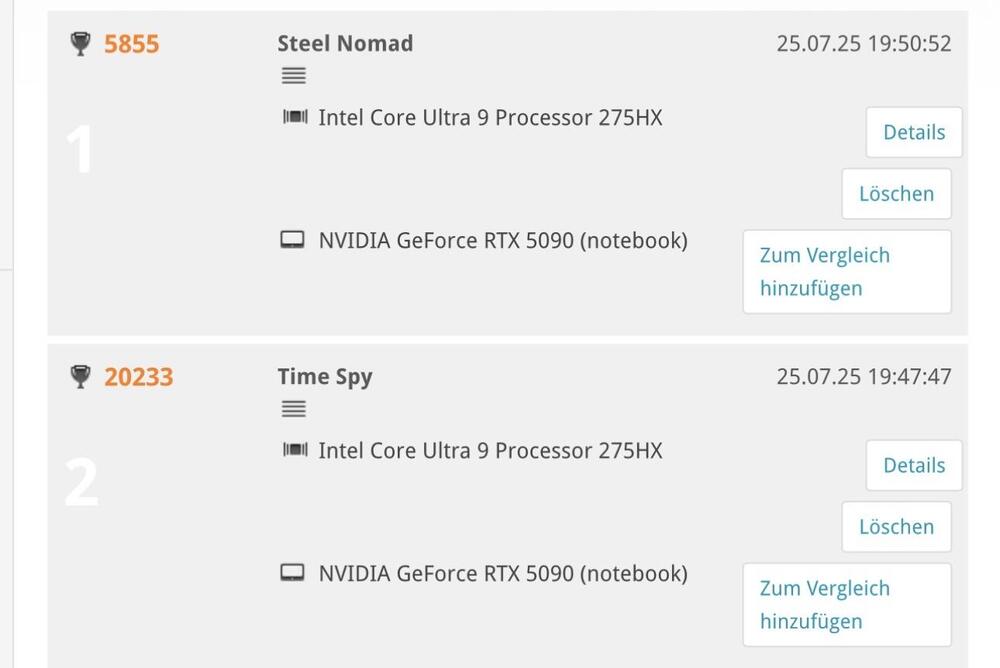
Task: Select the Steel Nomad benchmark title
Action: click(345, 43)
